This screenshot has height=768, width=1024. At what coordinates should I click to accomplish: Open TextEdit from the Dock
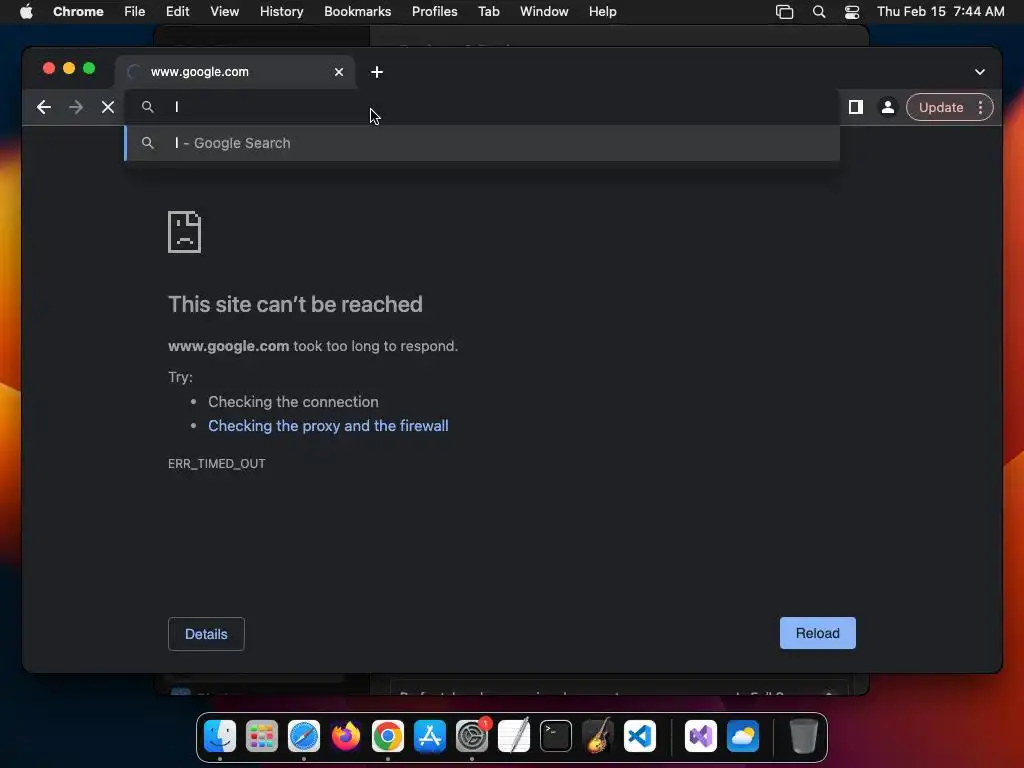pos(513,737)
